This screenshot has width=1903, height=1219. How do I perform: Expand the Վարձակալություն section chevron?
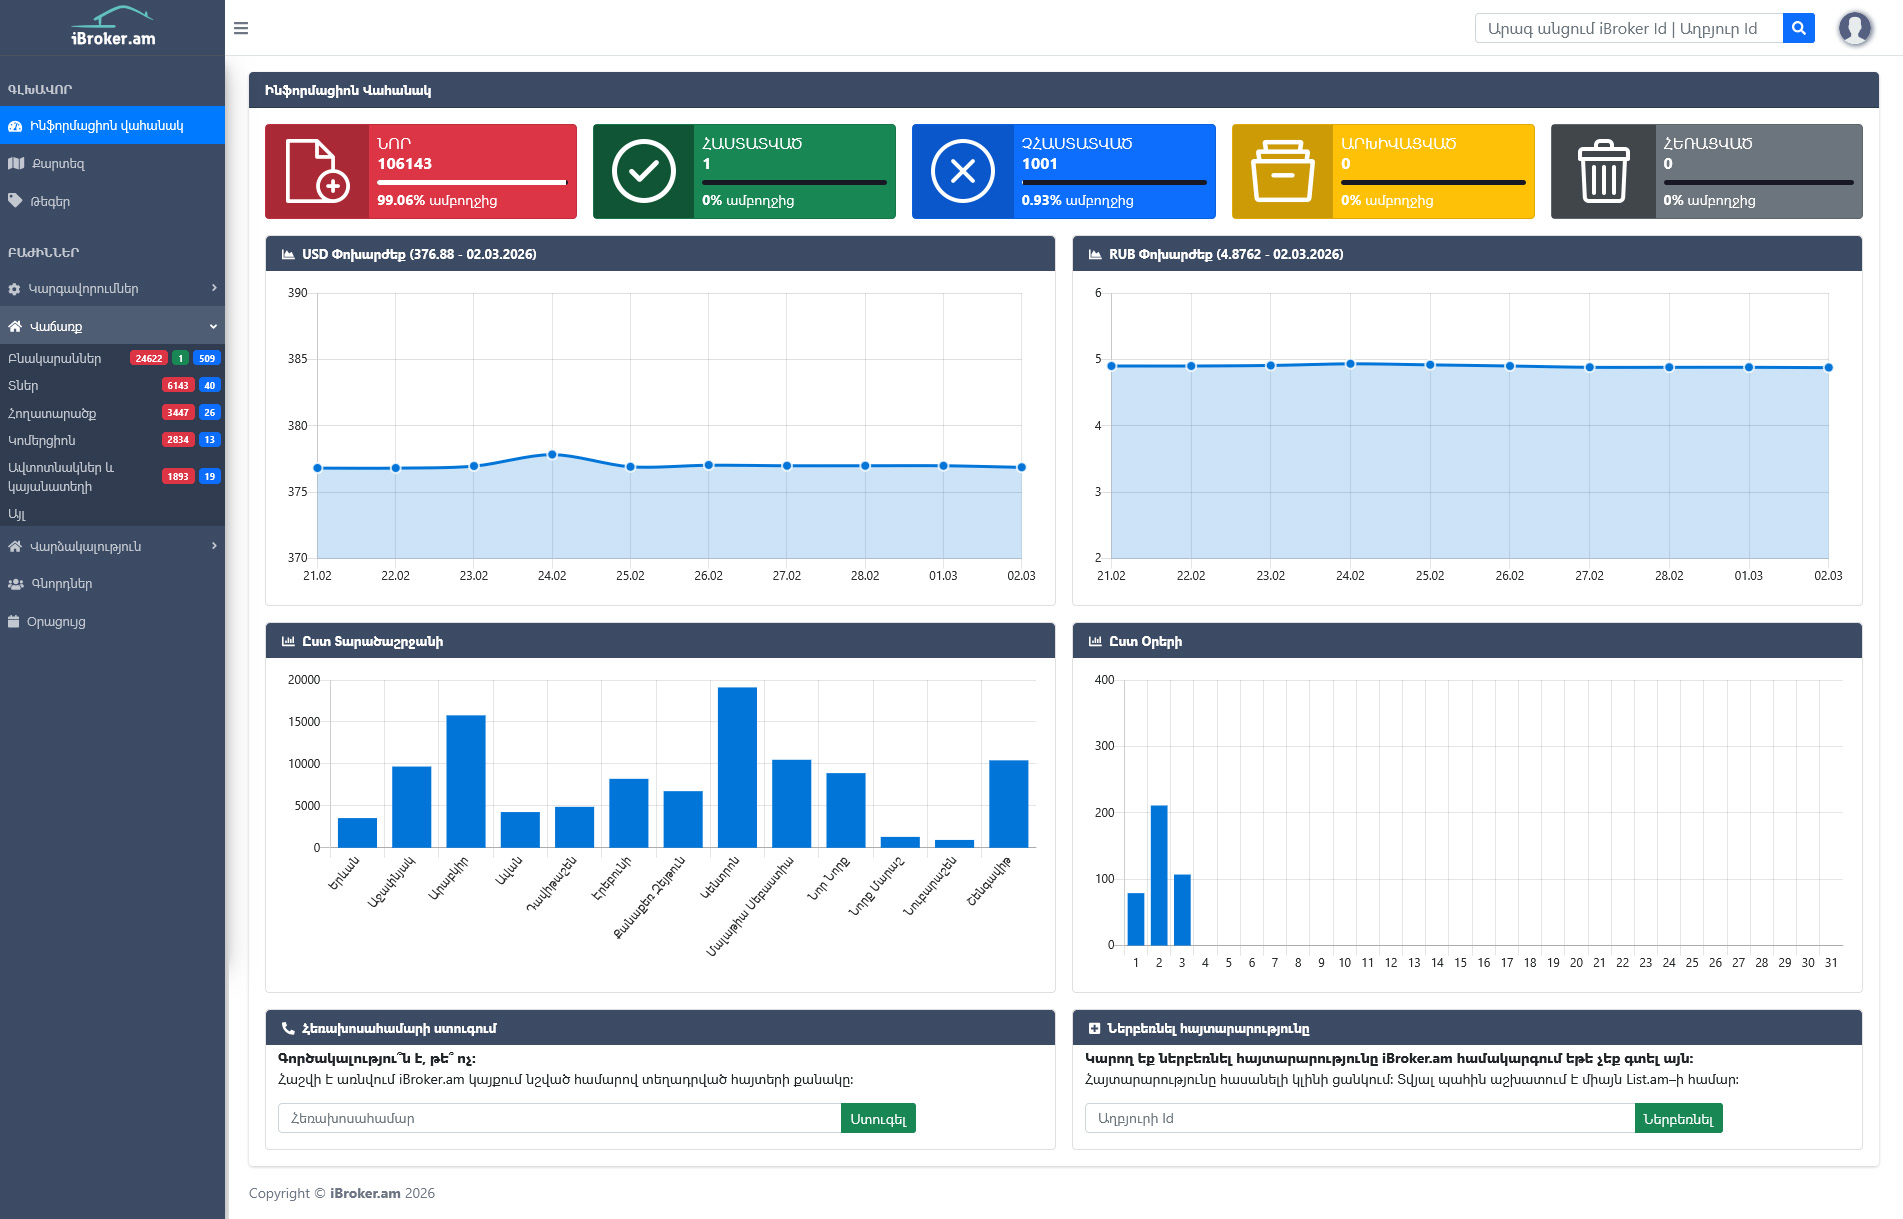point(214,546)
